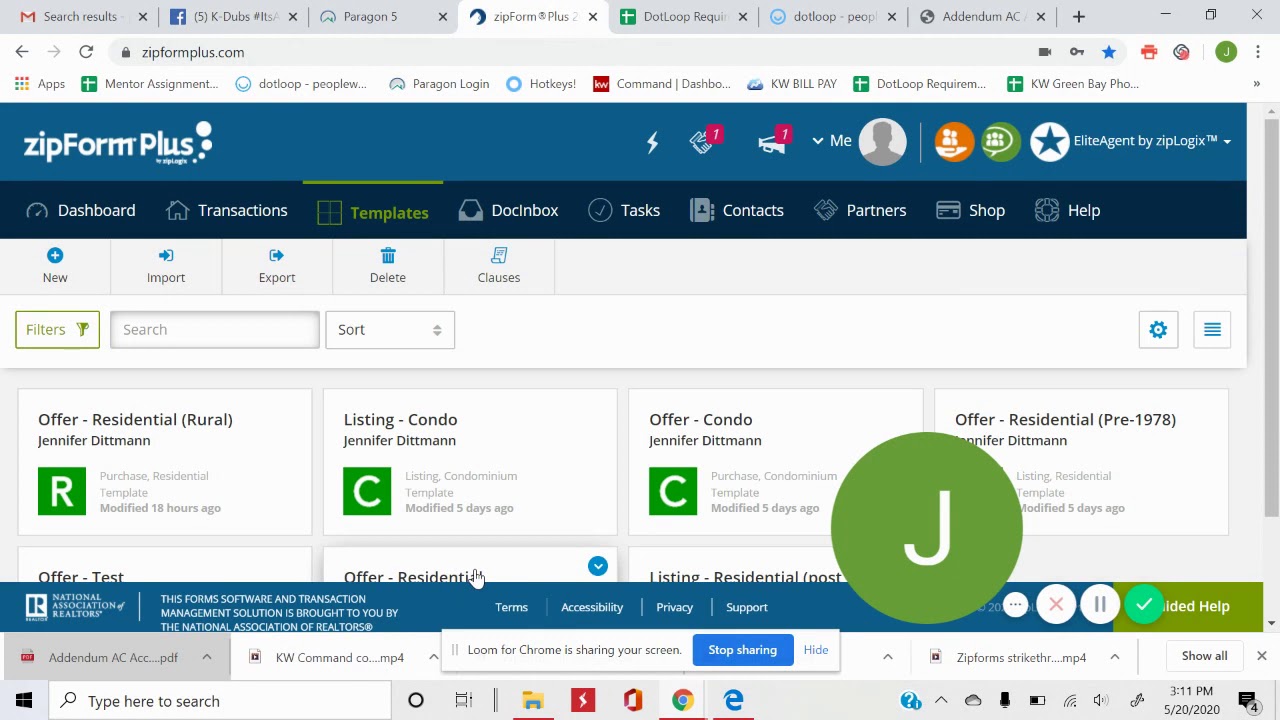Open the blue gear settings icon

pos(1158,330)
